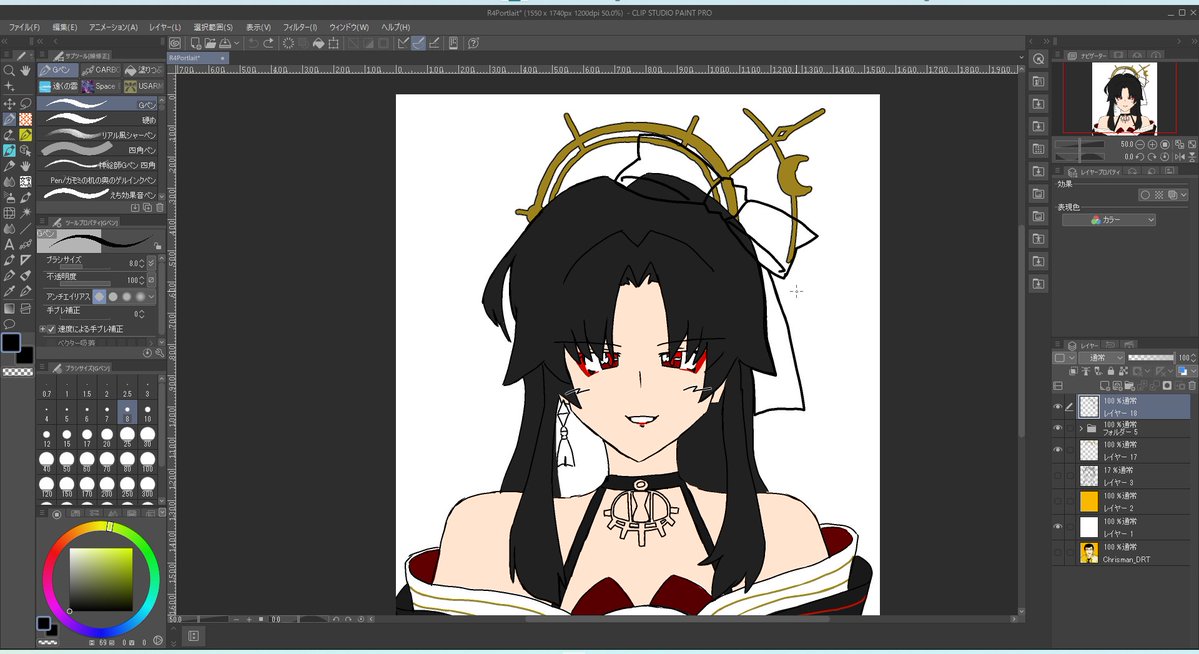The width and height of the screenshot is (1199, 654).
Task: Click zoom out minus in Navigator
Action: coord(1140,144)
